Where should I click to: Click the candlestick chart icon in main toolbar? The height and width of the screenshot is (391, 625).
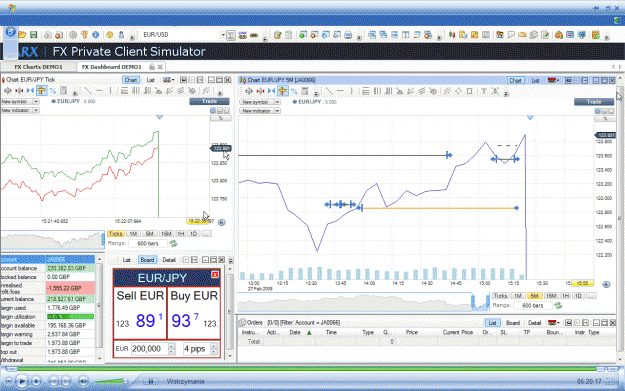coord(452,35)
